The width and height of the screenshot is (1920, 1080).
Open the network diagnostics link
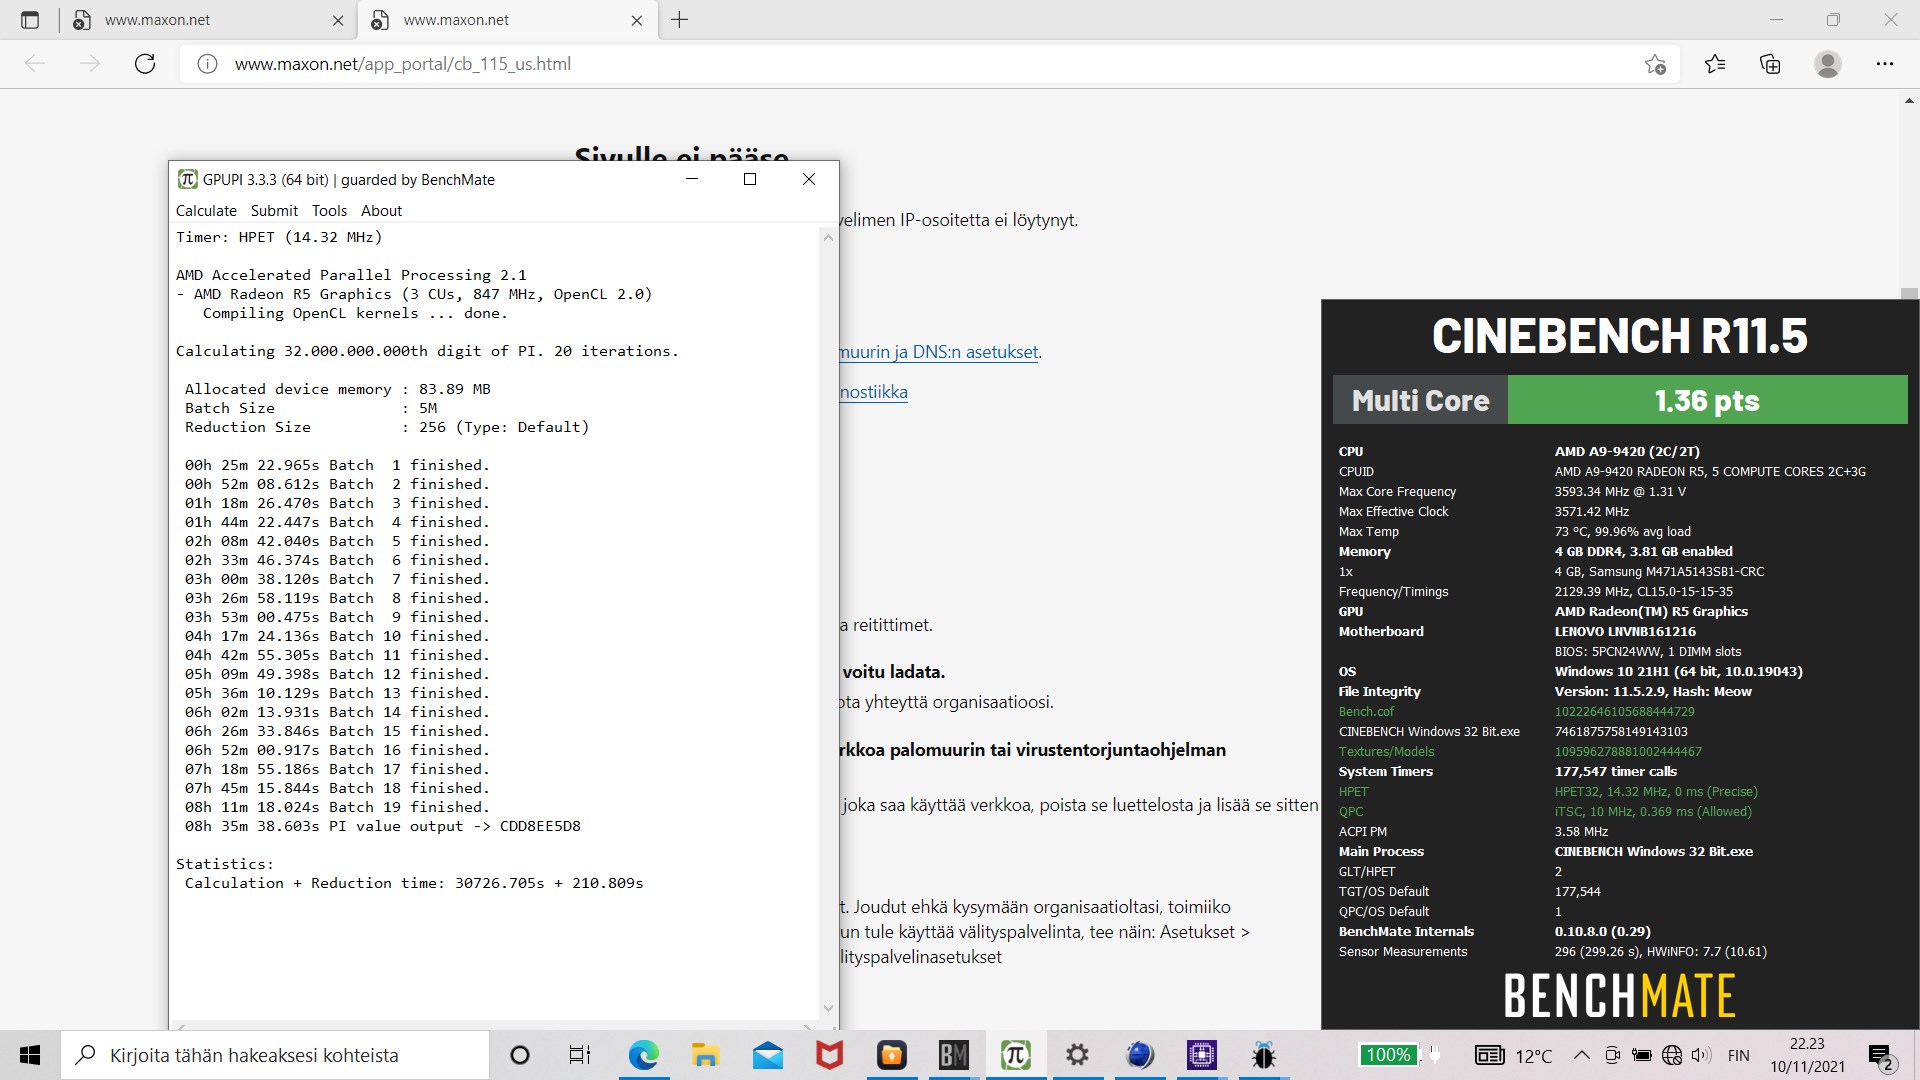click(874, 392)
